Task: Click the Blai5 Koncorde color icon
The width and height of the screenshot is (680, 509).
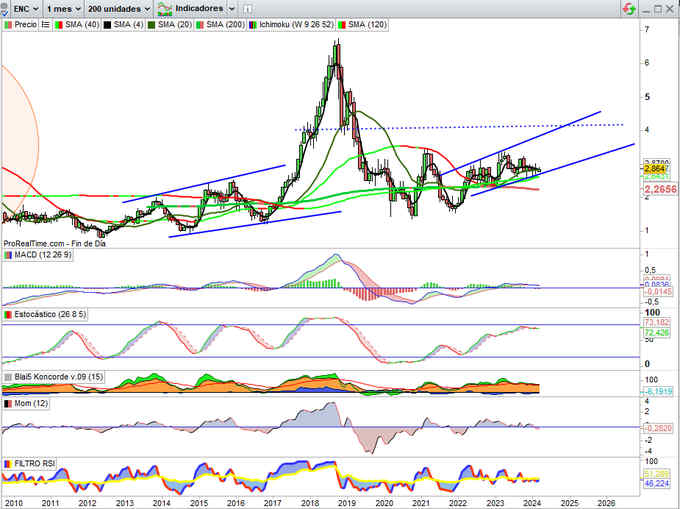Action: 7,377
